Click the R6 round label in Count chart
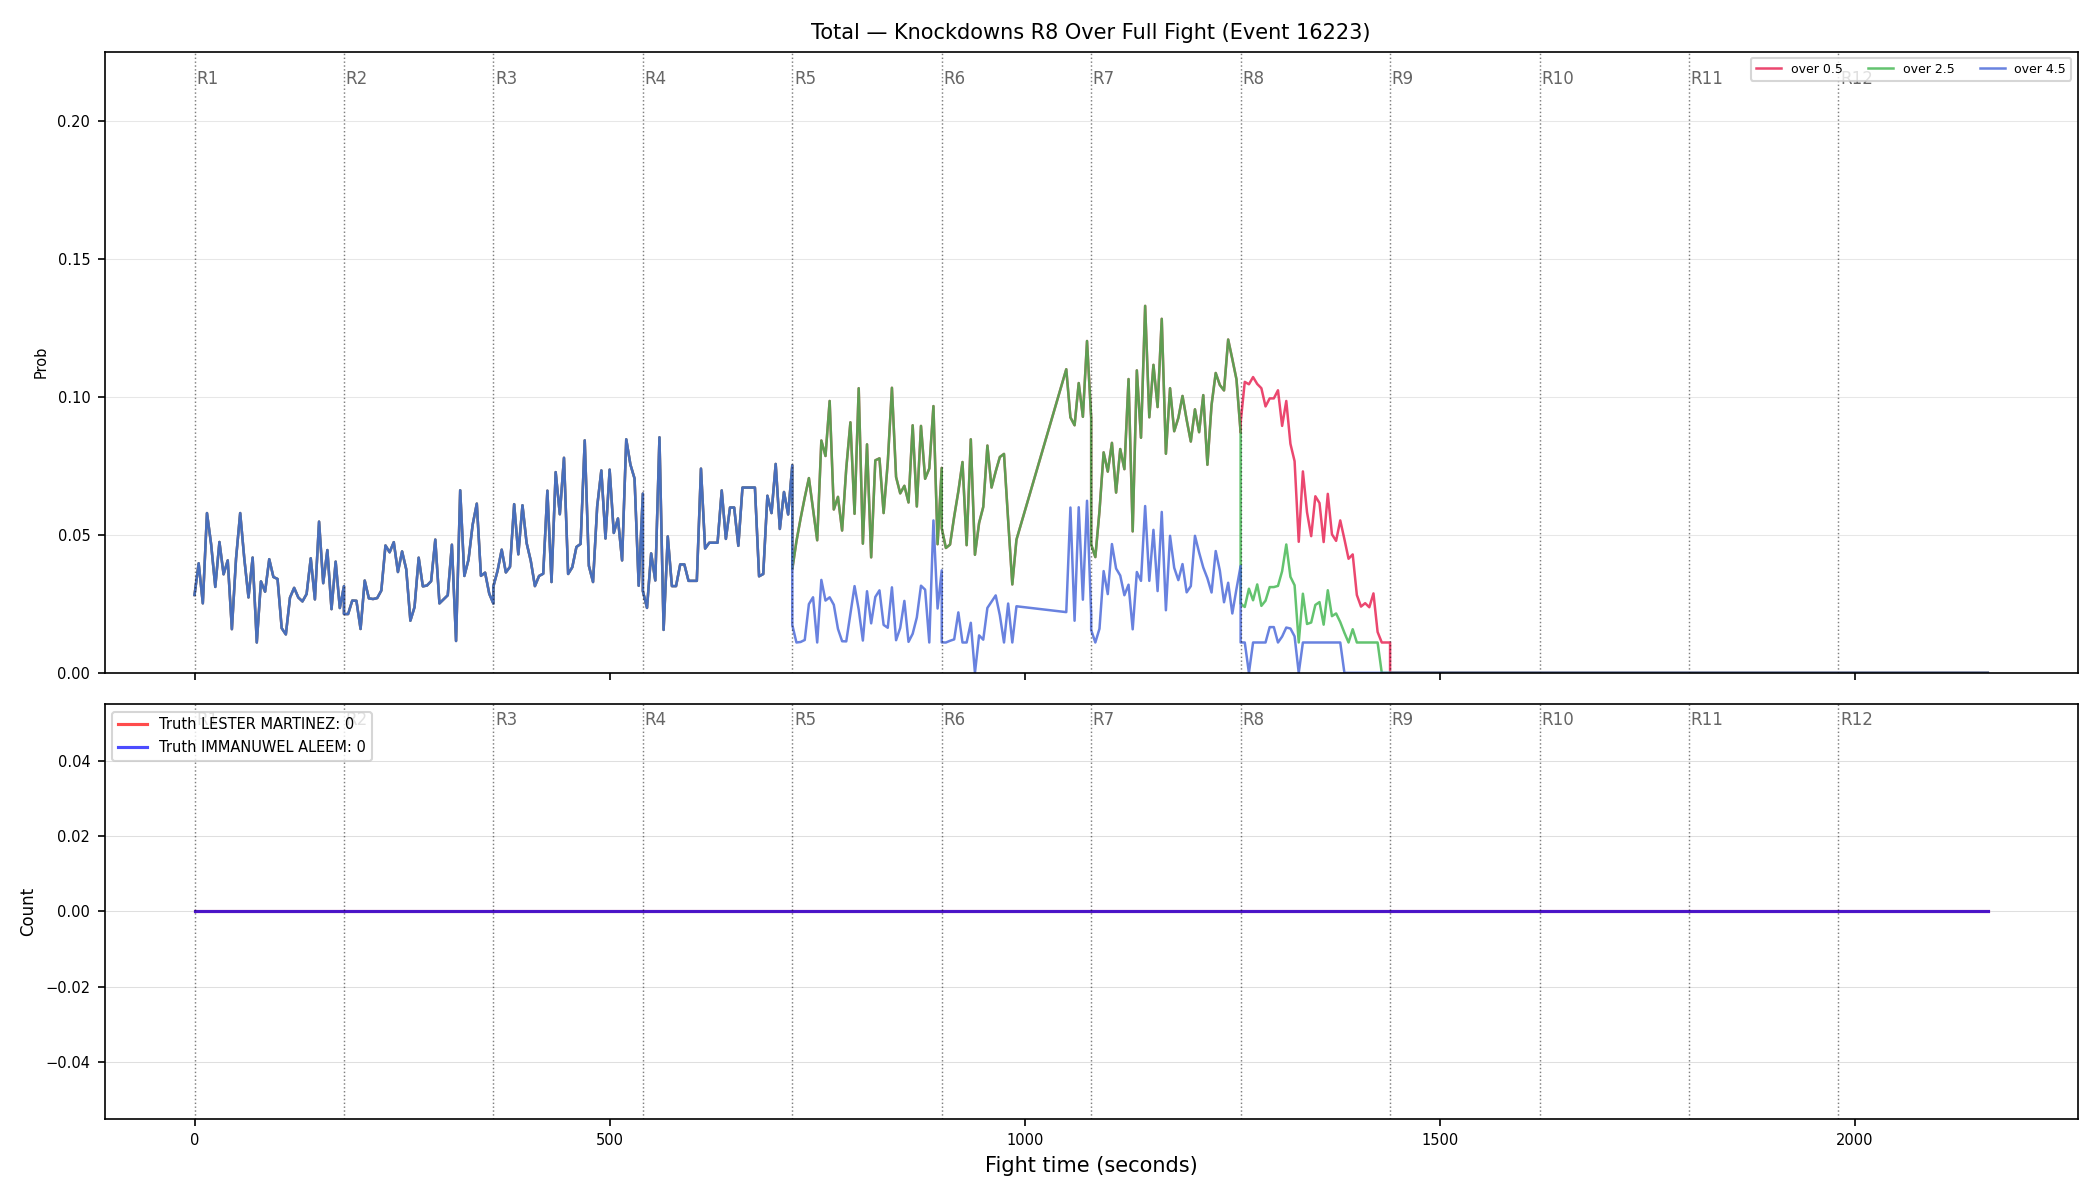The image size is (2100, 1200). (954, 719)
